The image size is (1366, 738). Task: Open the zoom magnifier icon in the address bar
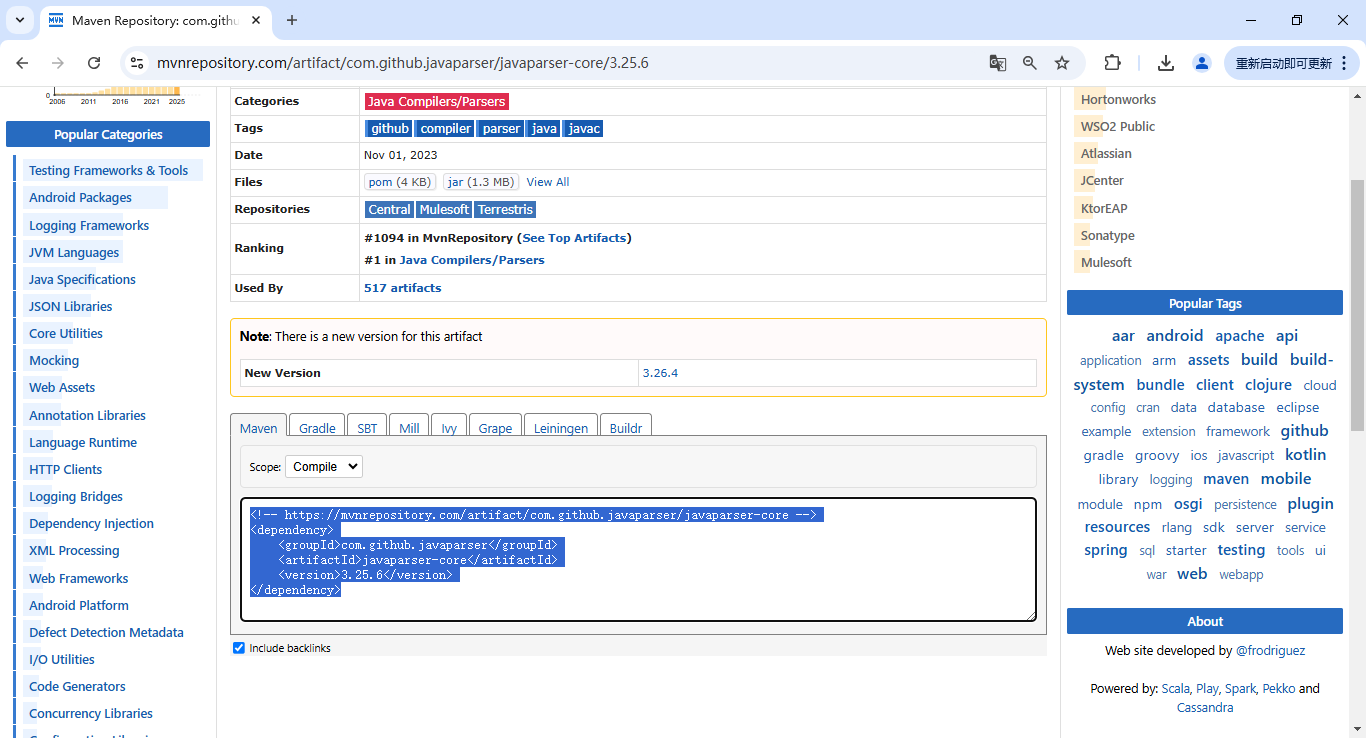(1030, 63)
